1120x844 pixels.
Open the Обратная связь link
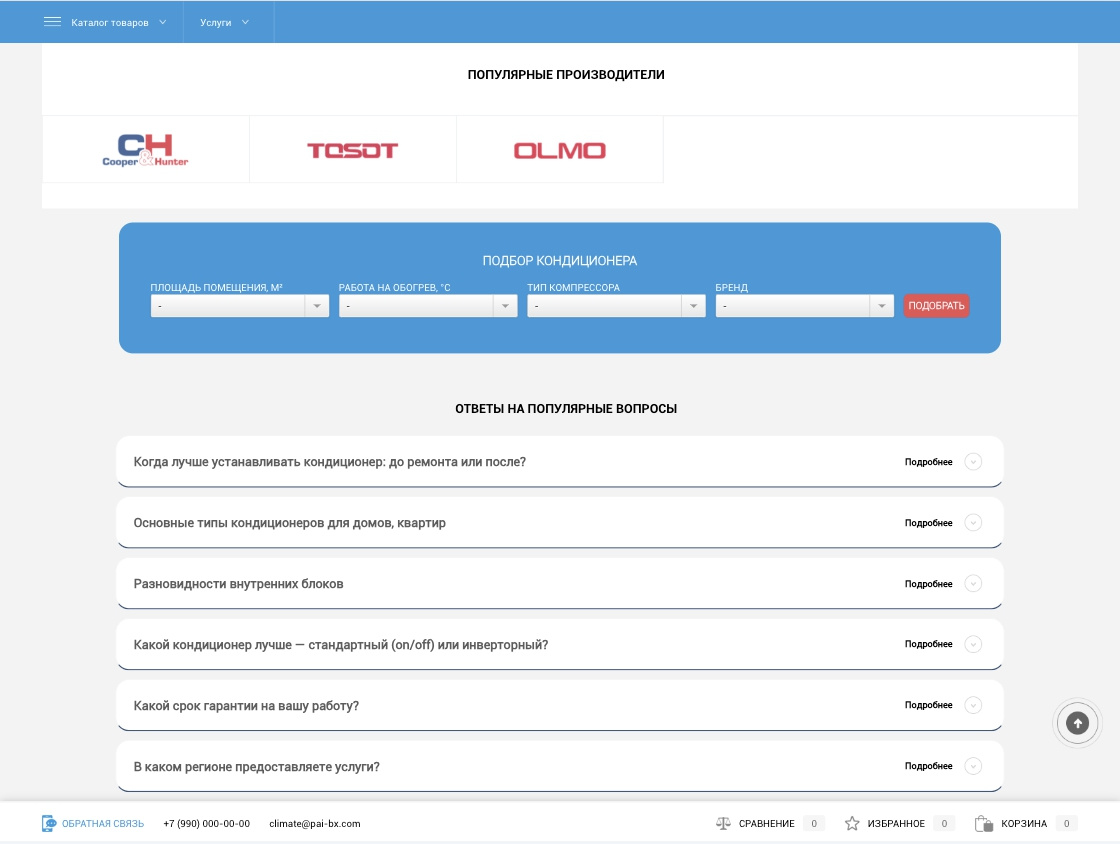tap(103, 823)
